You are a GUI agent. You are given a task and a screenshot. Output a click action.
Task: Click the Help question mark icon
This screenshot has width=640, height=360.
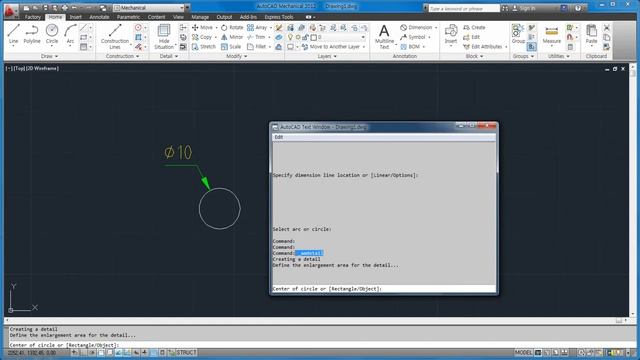578,8
